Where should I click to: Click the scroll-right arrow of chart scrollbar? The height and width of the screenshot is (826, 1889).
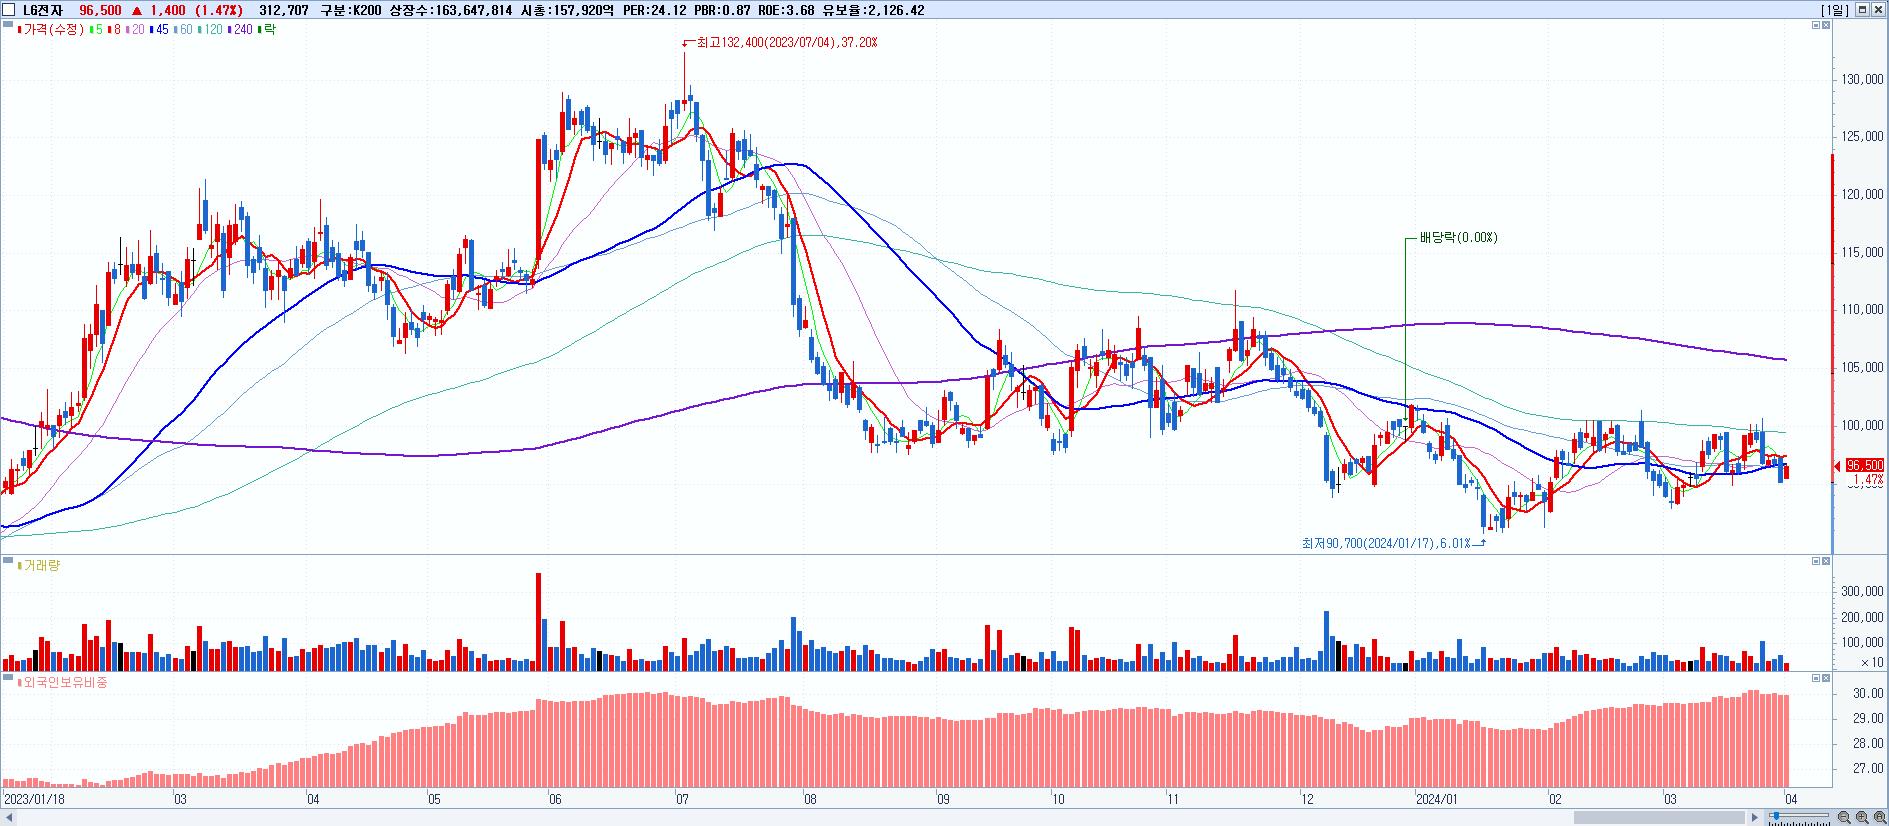1754,818
